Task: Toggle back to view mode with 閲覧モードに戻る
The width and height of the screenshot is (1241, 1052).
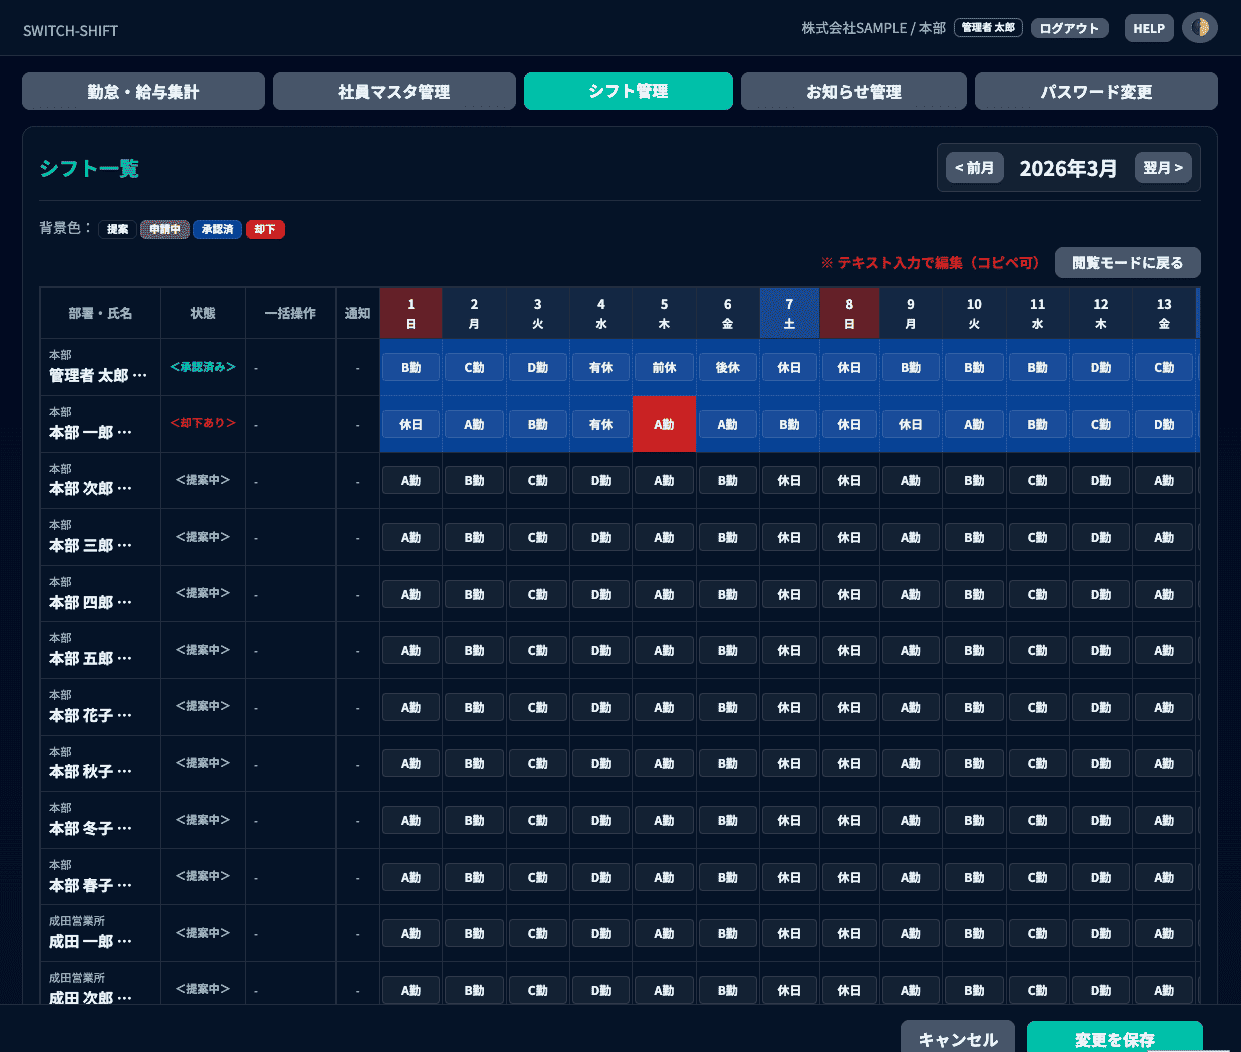Action: coord(1127,263)
